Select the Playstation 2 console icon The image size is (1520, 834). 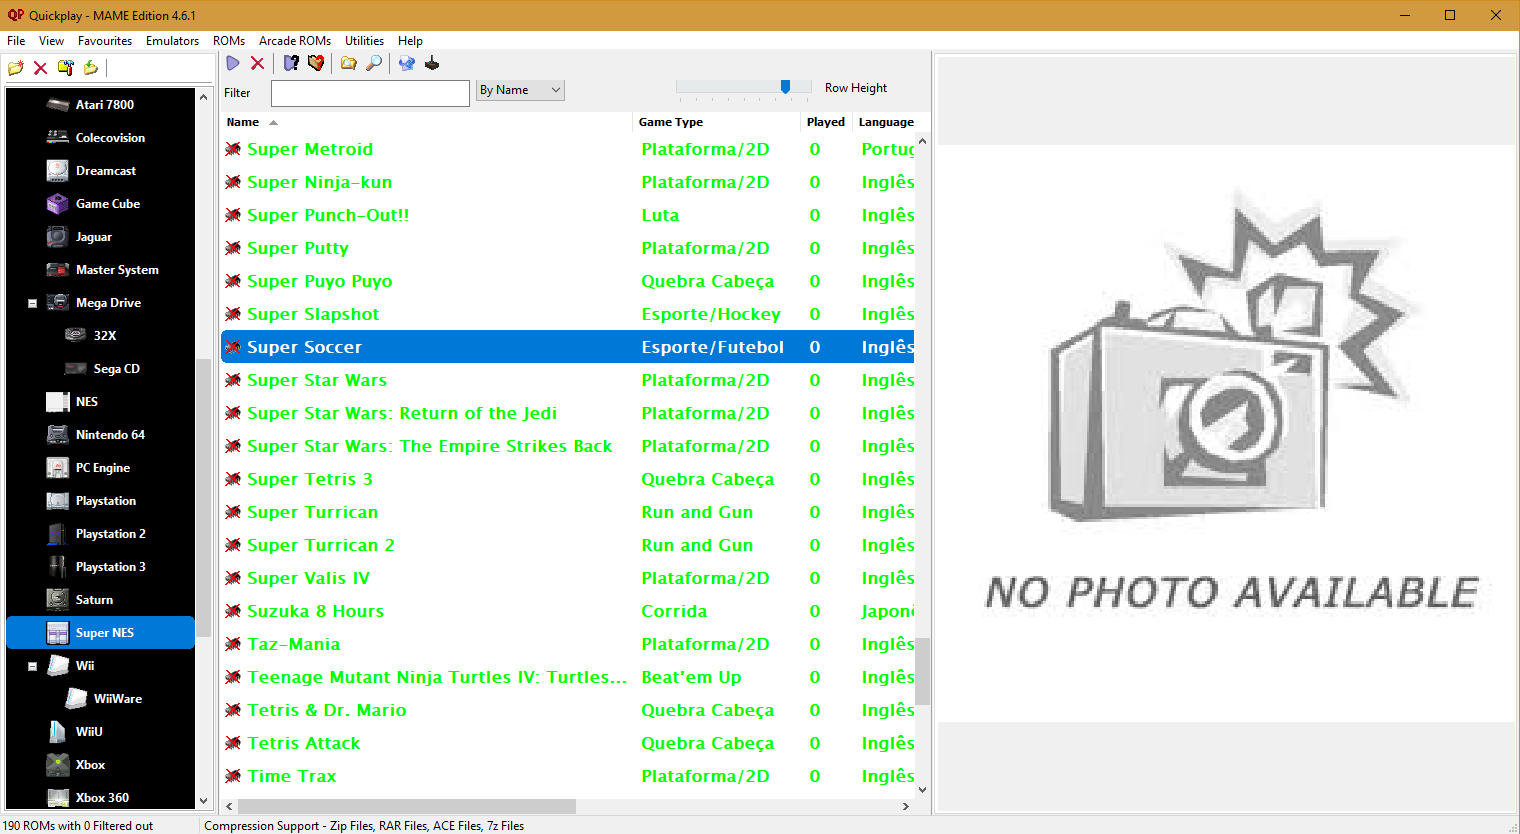tap(58, 533)
